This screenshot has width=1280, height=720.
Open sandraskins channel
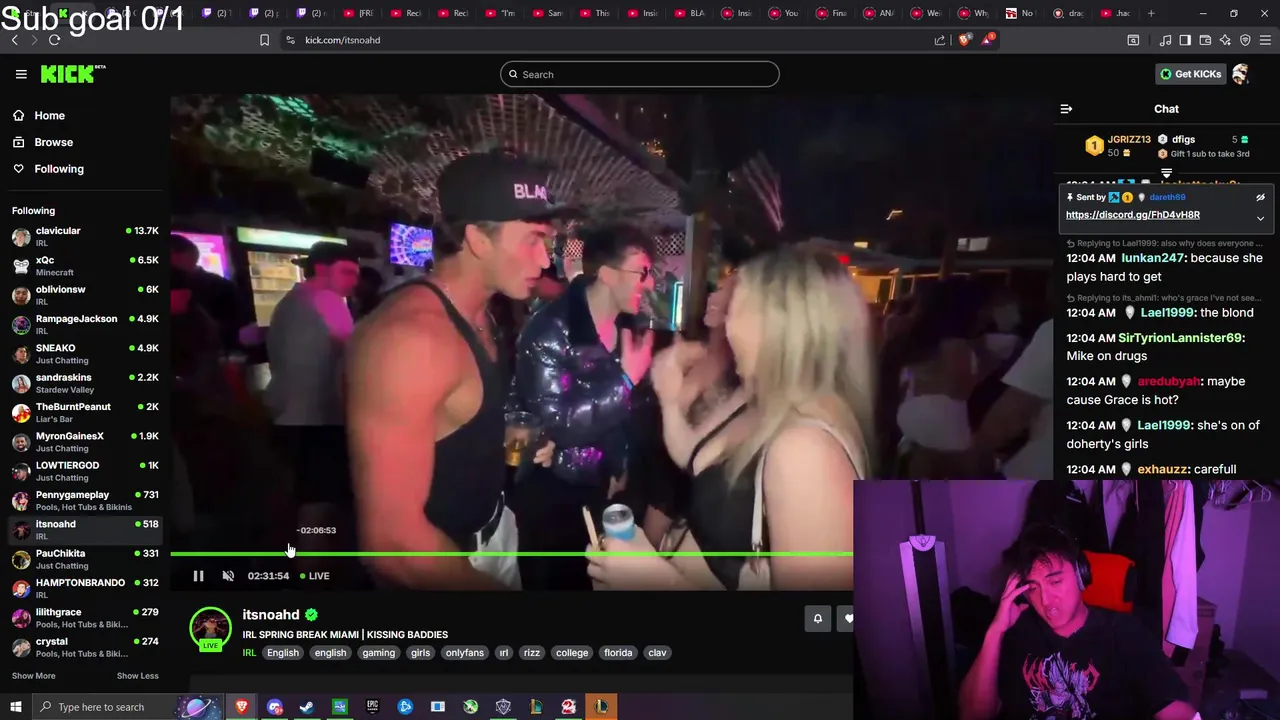85,383
